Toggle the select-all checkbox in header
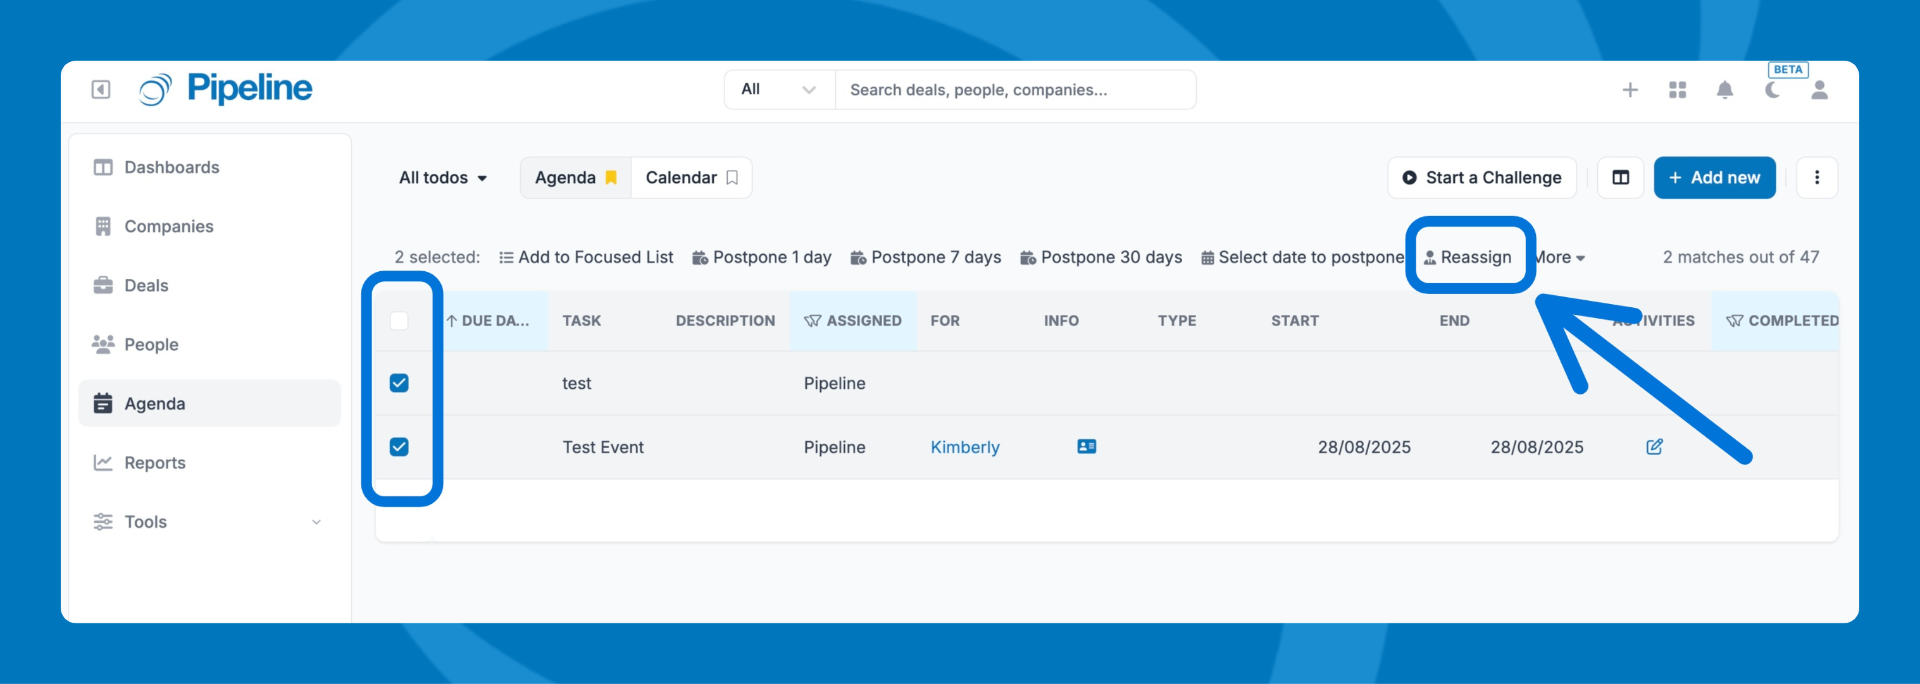Viewport: 1920px width, 684px height. pyautogui.click(x=399, y=321)
